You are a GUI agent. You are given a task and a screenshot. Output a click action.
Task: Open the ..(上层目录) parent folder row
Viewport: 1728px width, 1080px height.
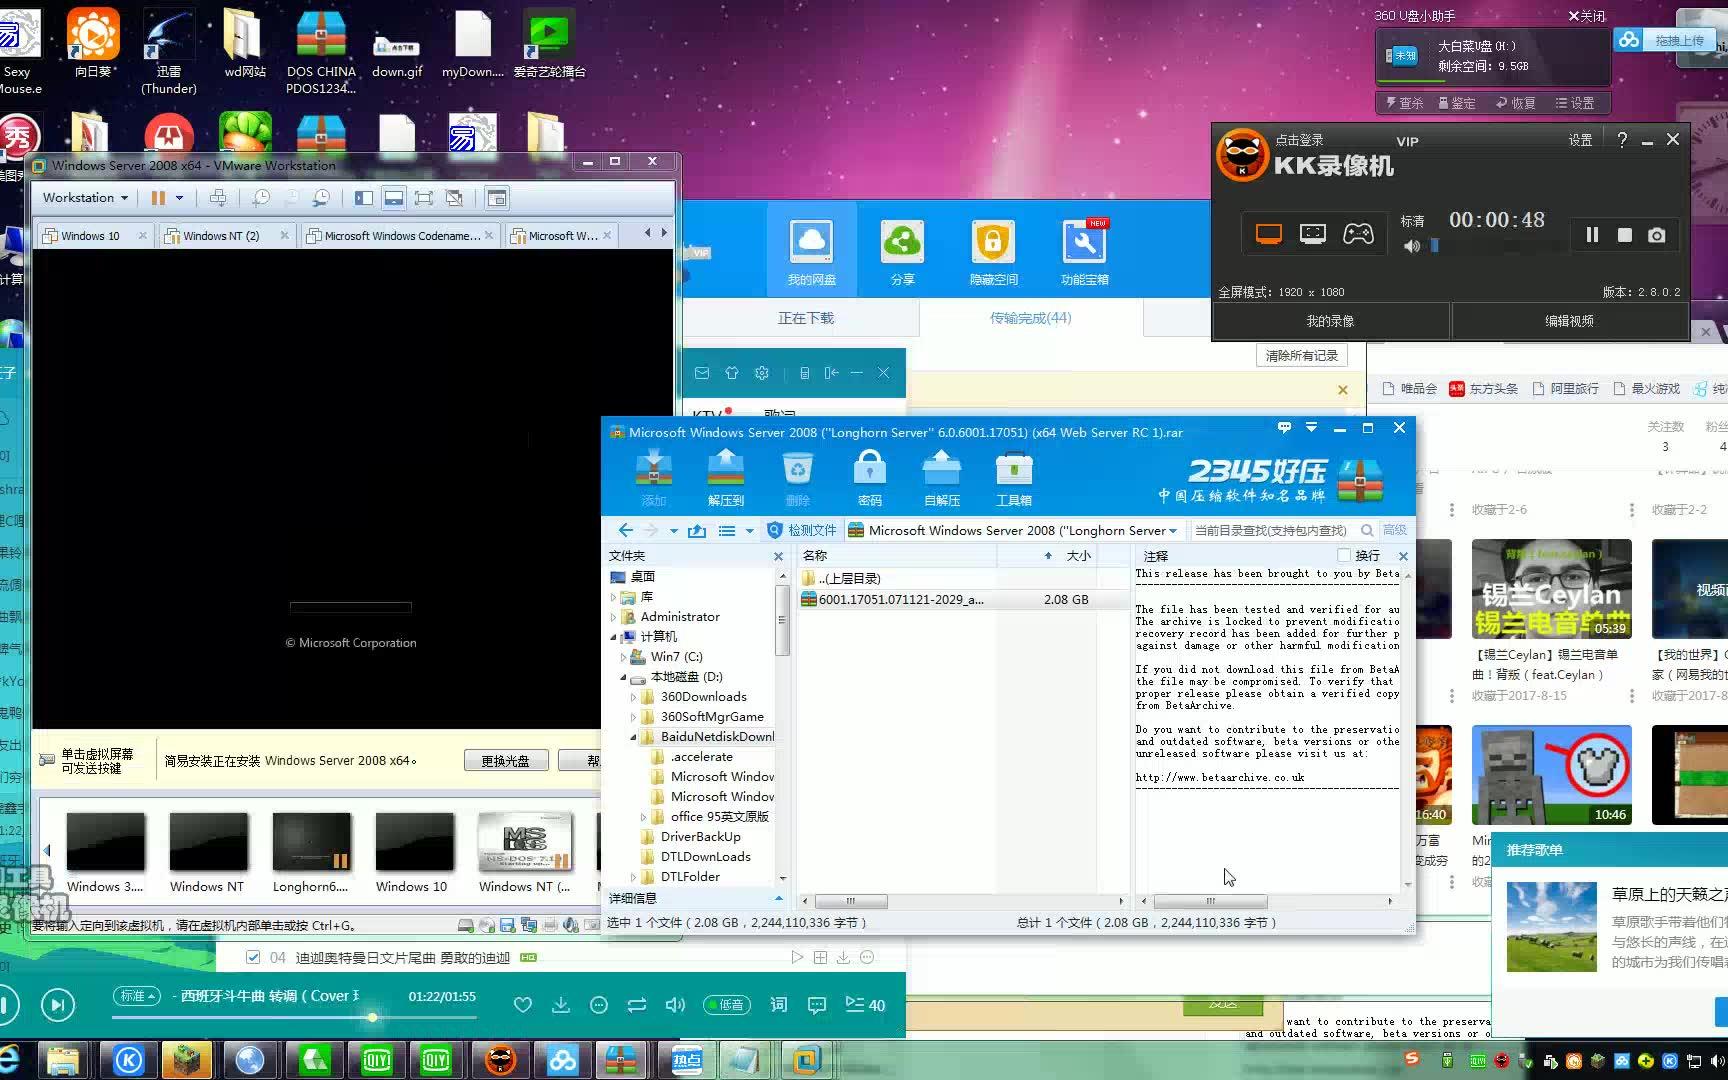[x=962, y=578]
